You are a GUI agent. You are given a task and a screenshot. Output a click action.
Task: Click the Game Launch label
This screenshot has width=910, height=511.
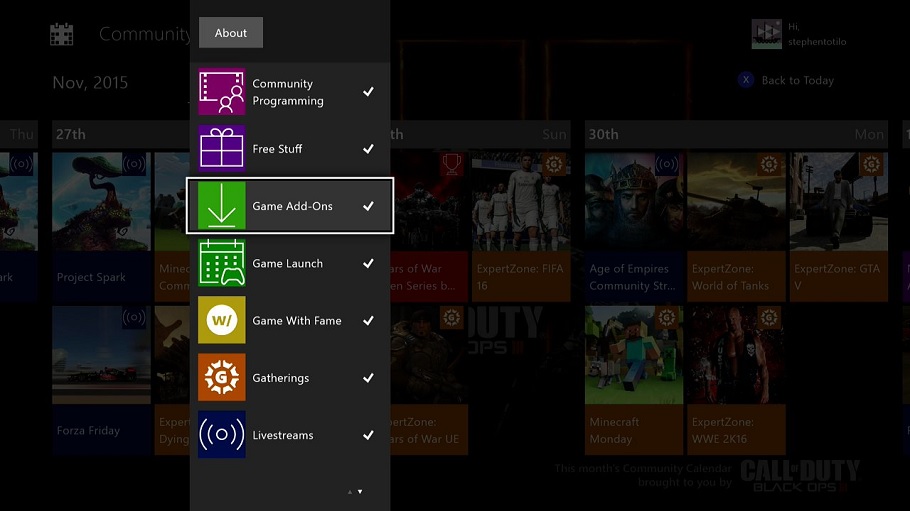[x=287, y=263]
